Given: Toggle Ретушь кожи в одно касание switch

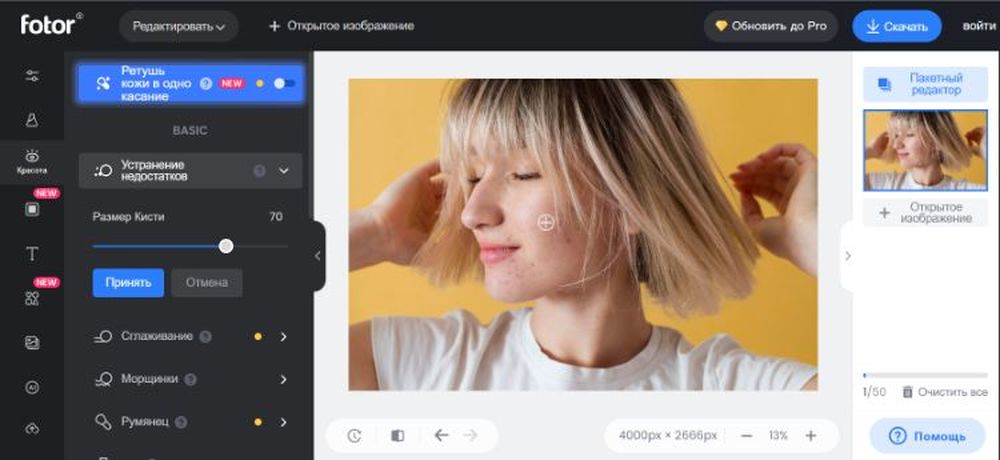Looking at the screenshot, I should (284, 84).
